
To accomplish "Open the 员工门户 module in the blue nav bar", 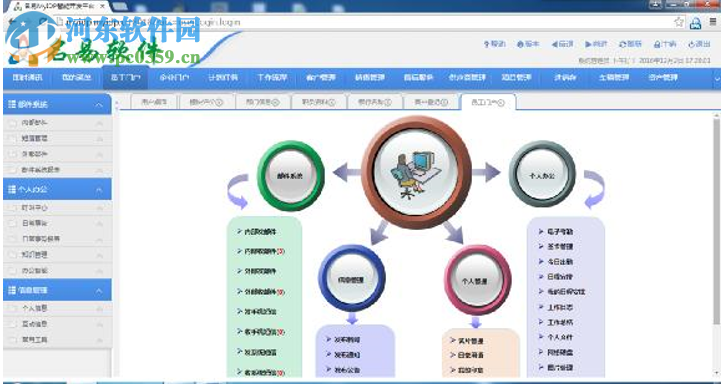I will coord(125,78).
